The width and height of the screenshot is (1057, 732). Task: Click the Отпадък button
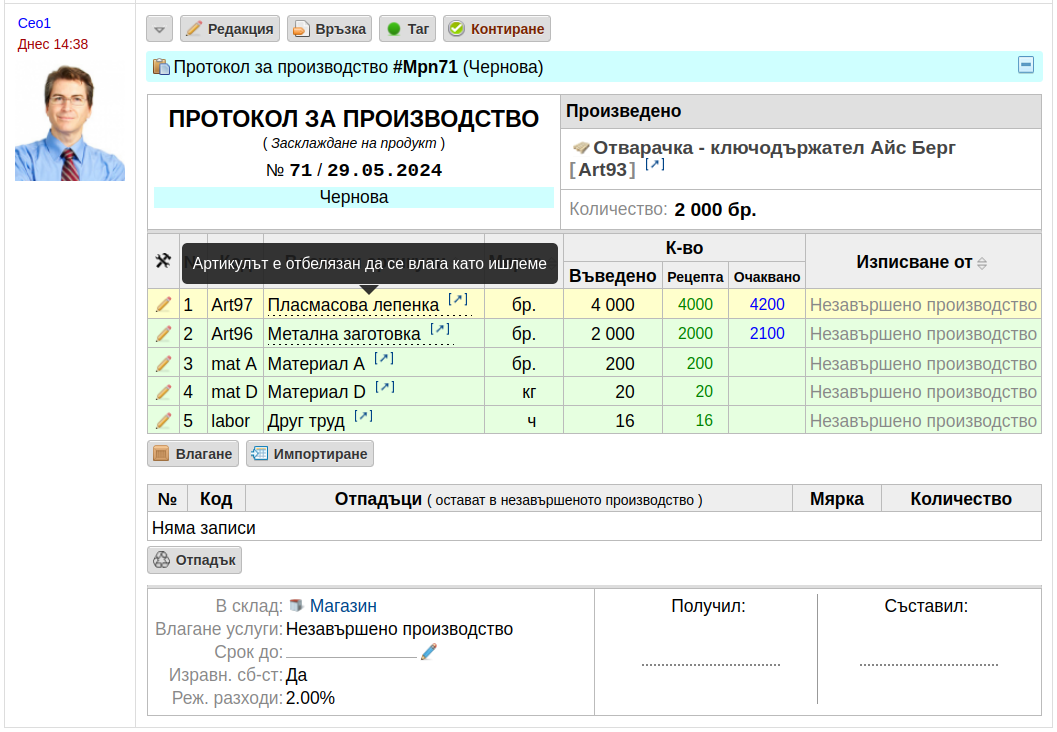pos(195,560)
